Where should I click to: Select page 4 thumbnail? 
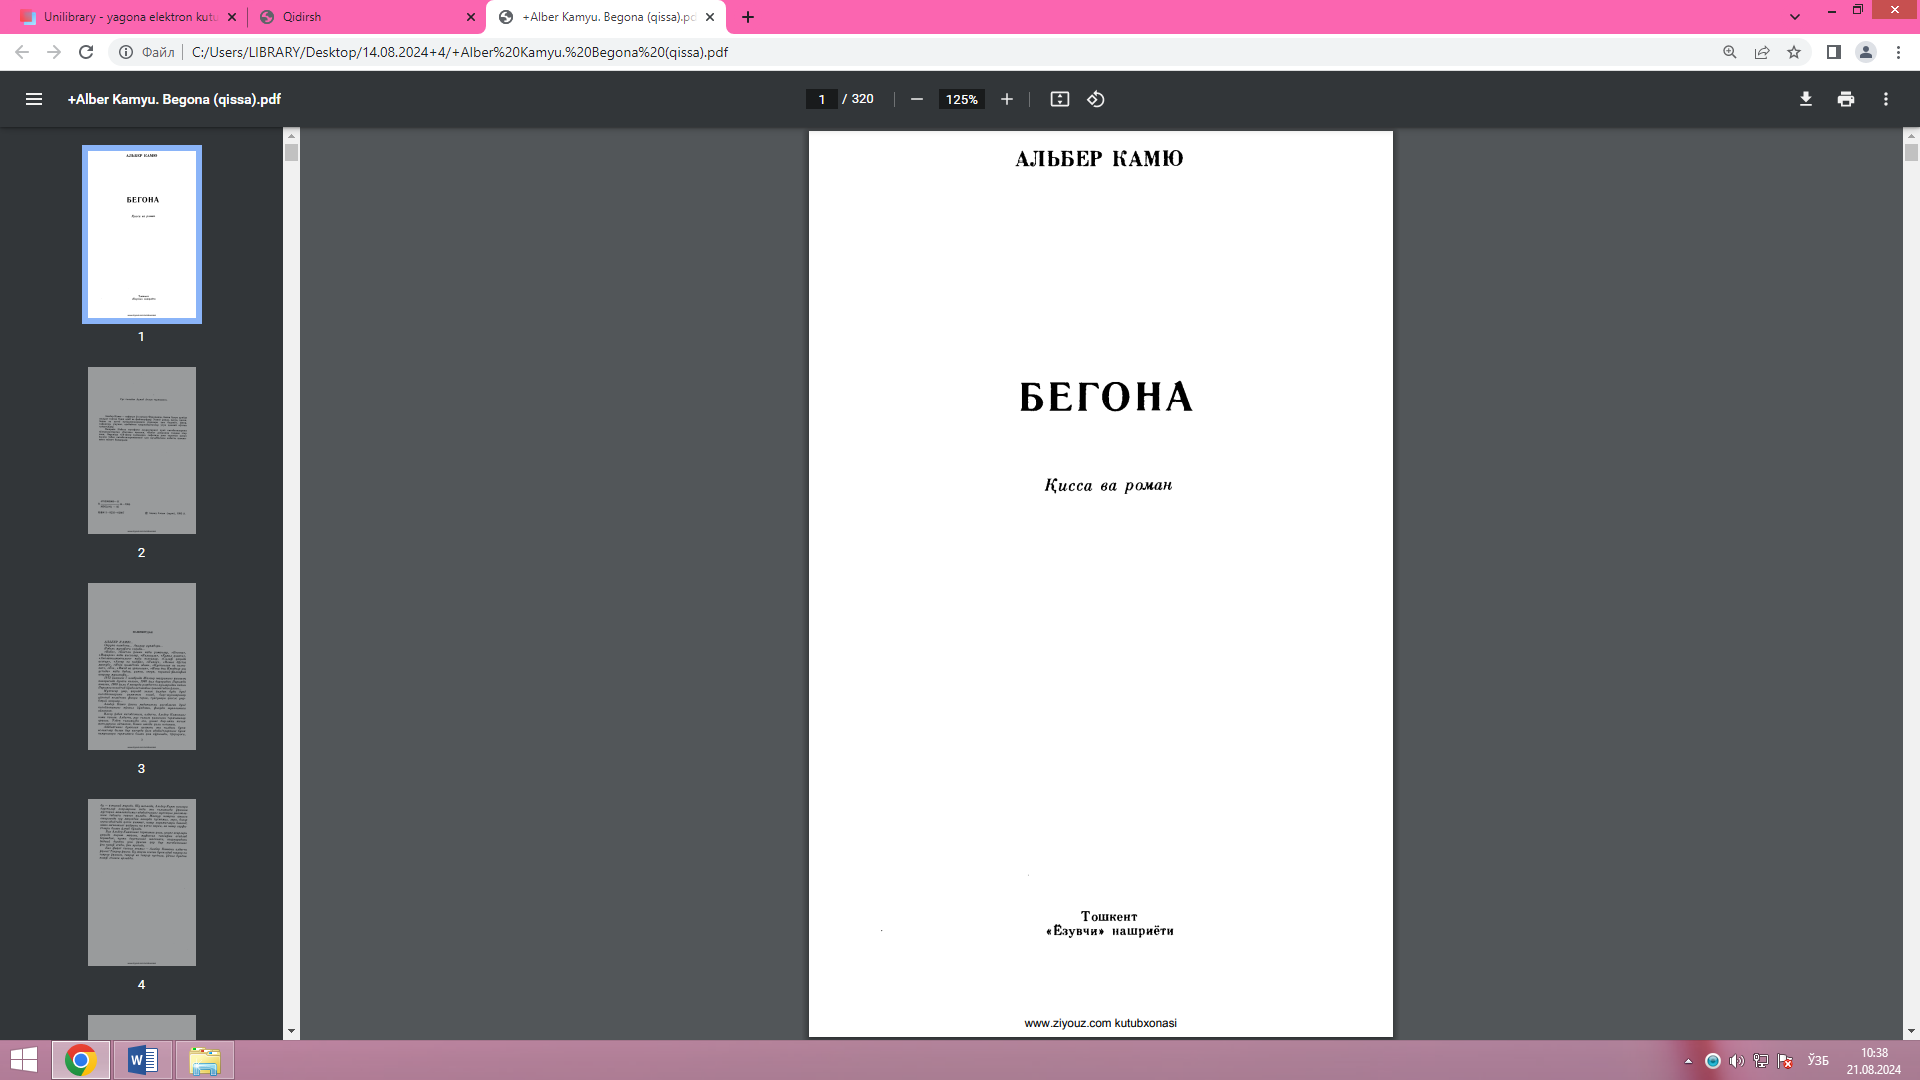142,882
